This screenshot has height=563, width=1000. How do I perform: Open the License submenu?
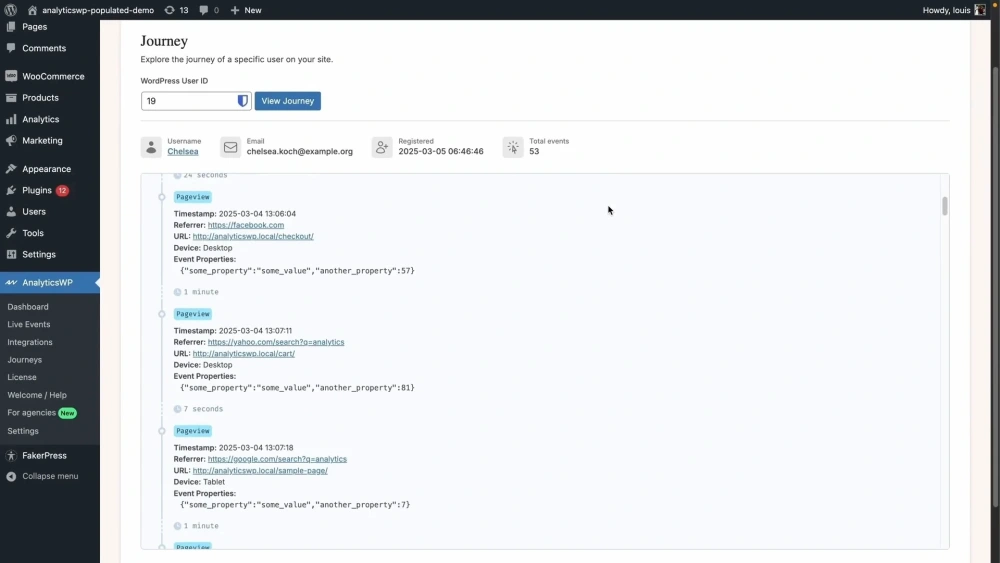(x=22, y=377)
